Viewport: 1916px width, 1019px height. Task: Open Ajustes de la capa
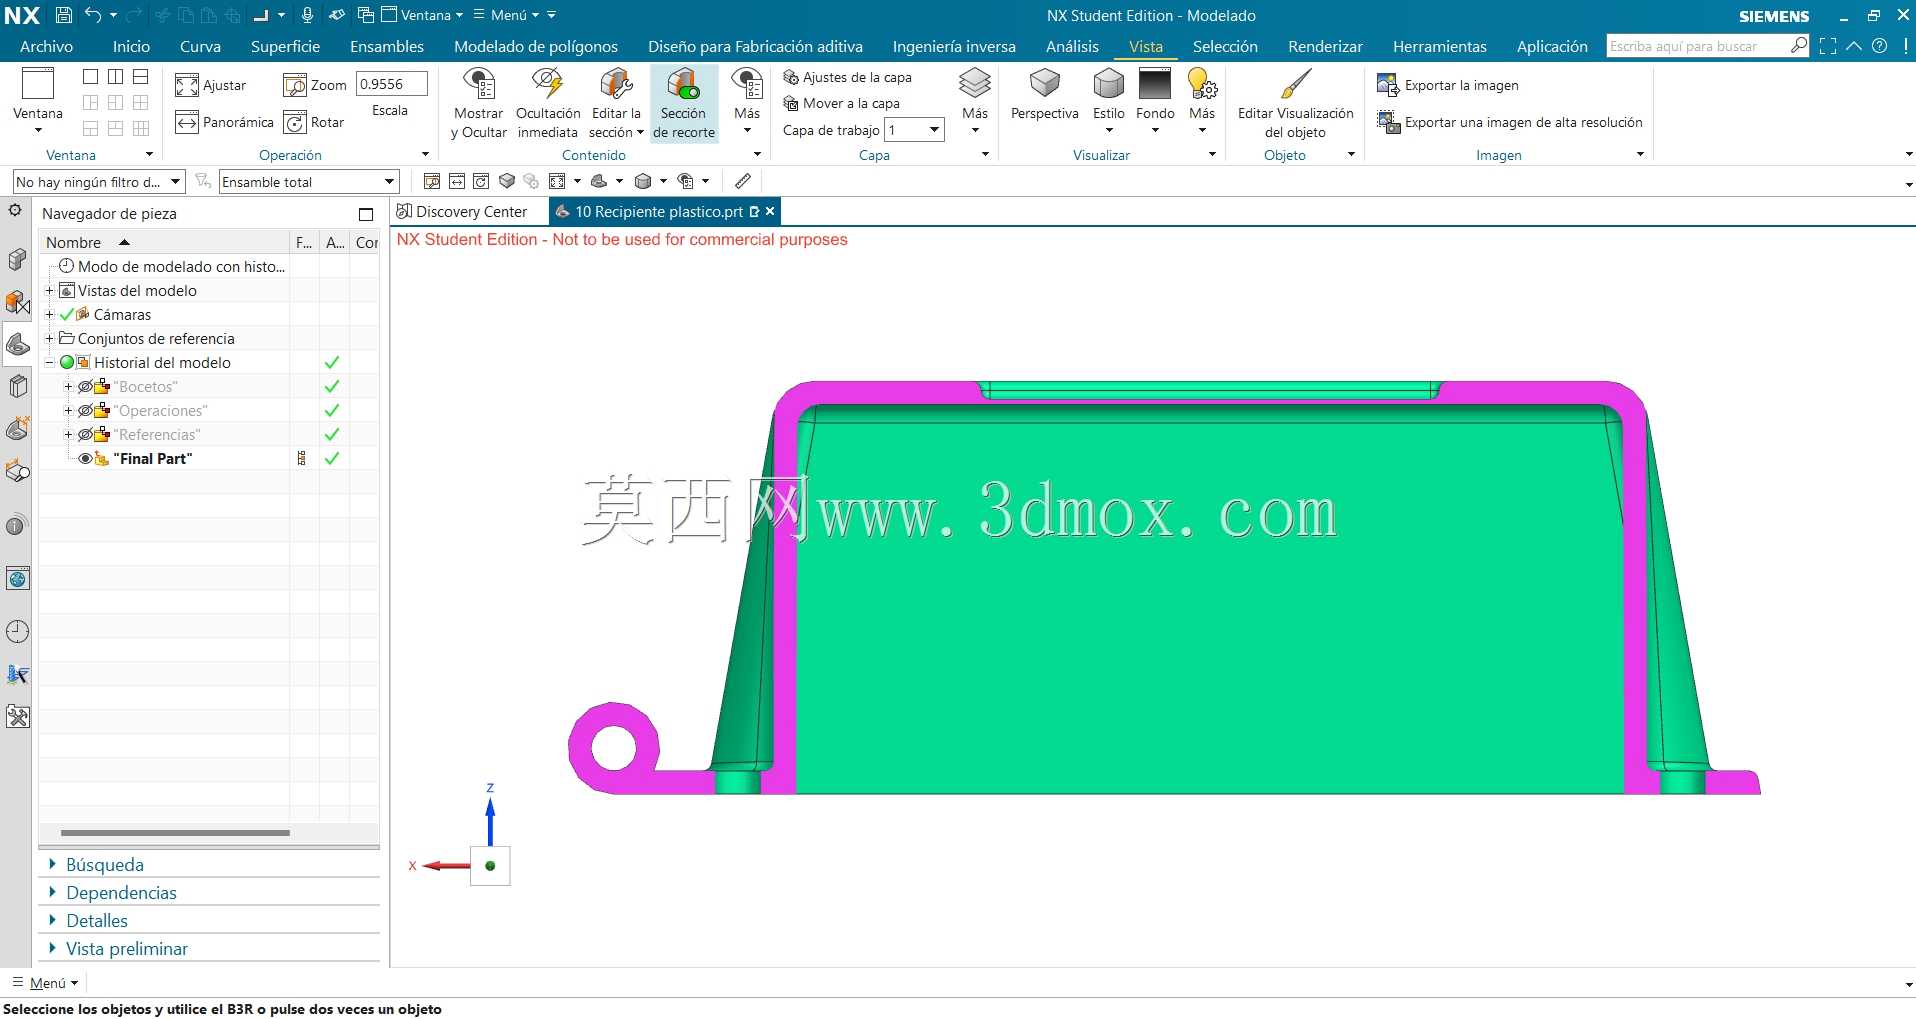pyautogui.click(x=847, y=77)
